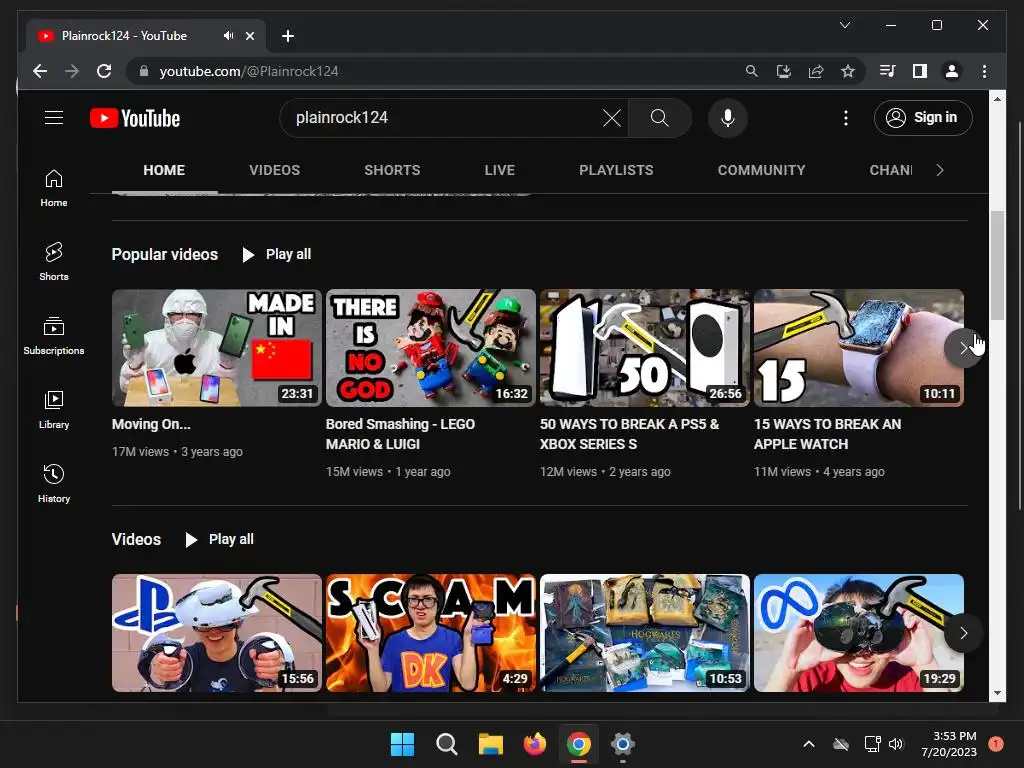
Task: Bookmark this page with the star icon
Action: 848,71
